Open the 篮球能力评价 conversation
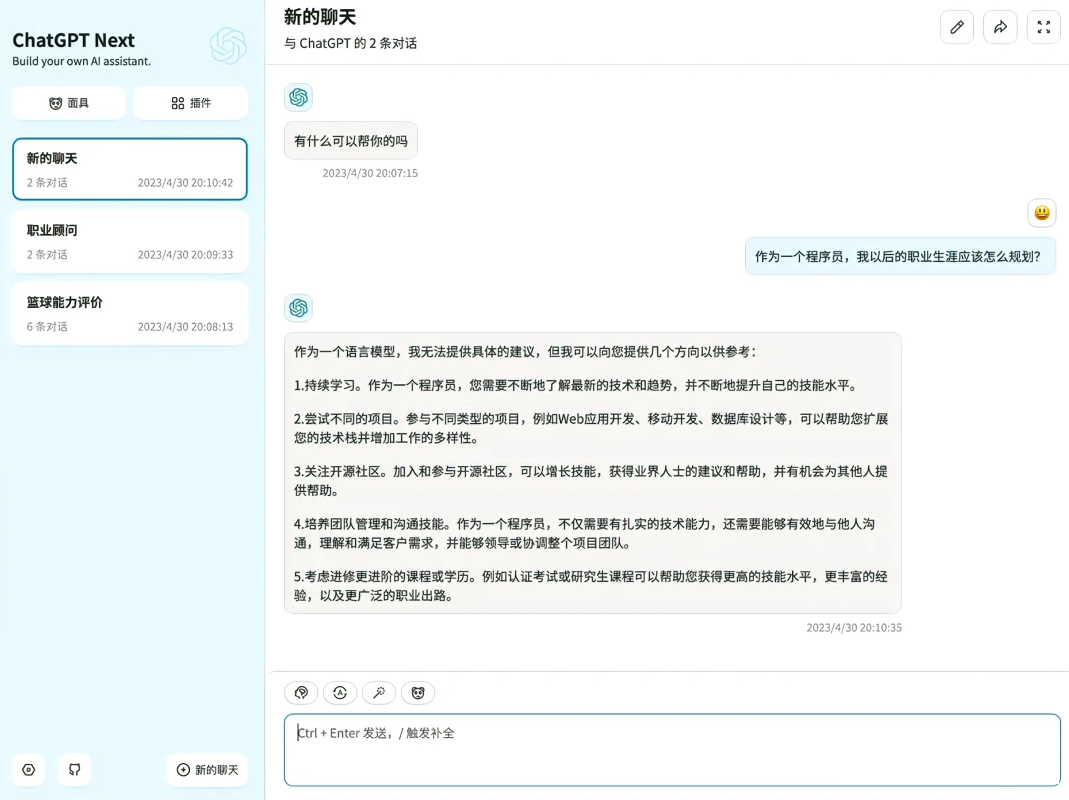The width and height of the screenshot is (1069, 800). [x=130, y=314]
